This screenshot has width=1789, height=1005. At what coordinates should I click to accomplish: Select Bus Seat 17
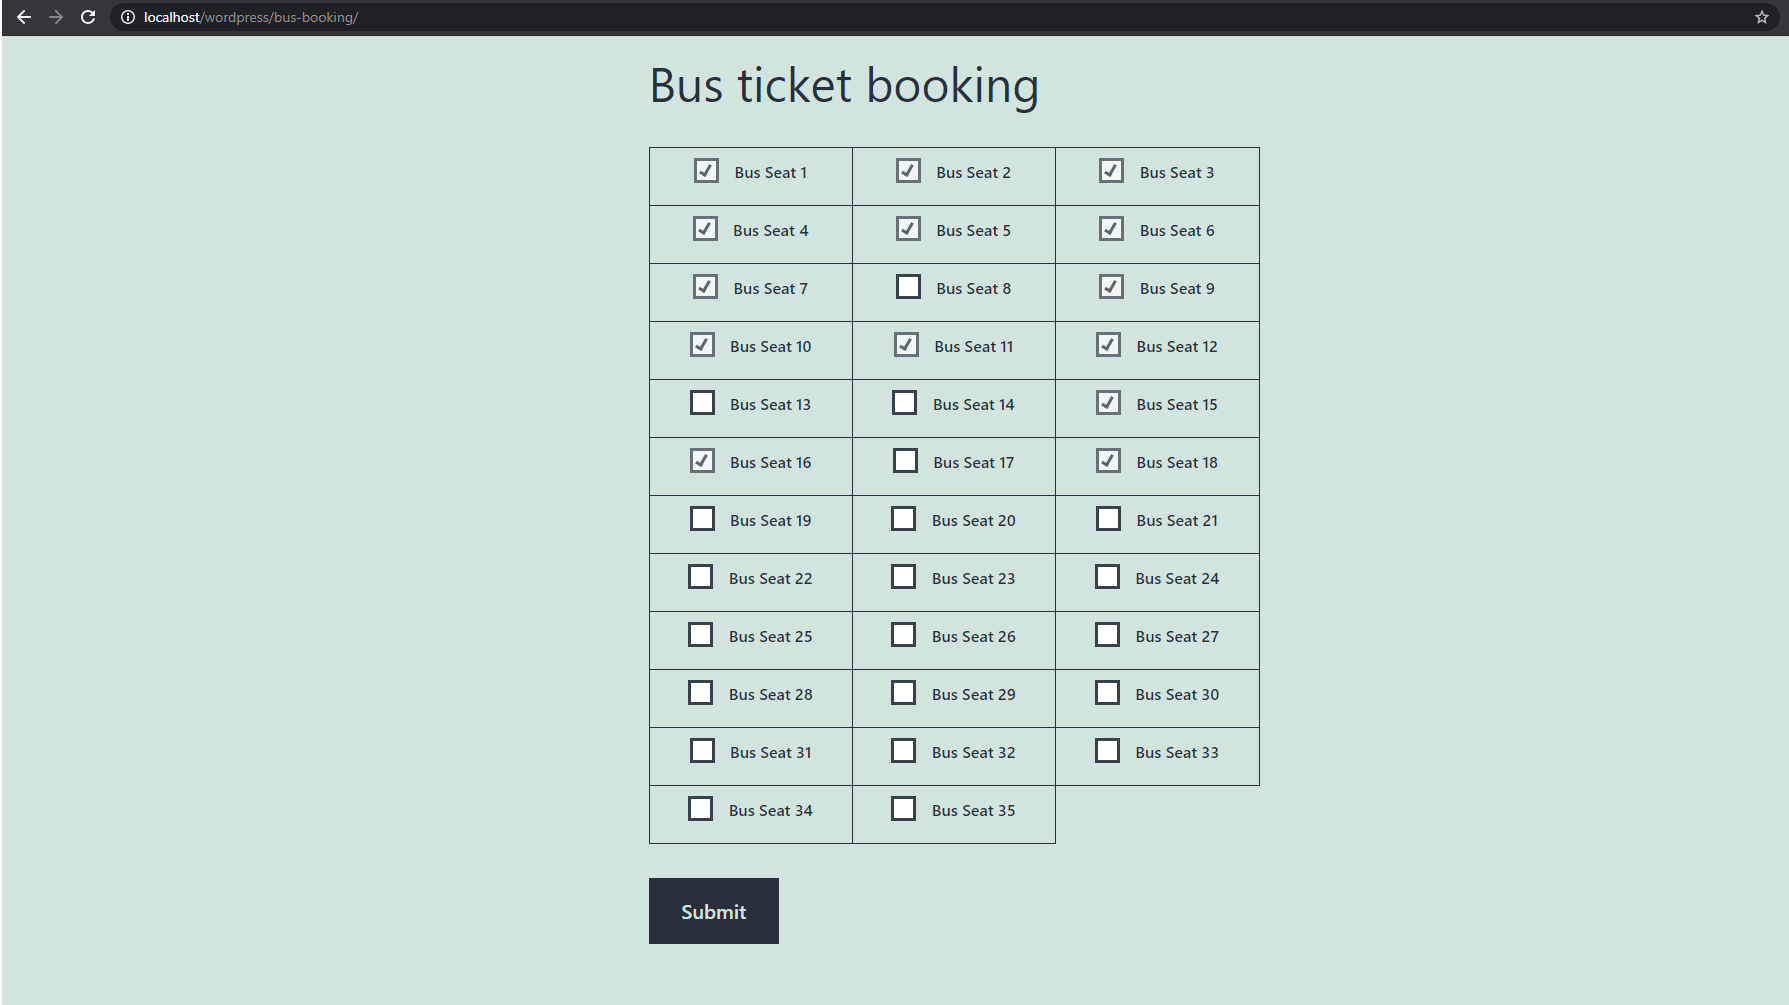pyautogui.click(x=905, y=460)
